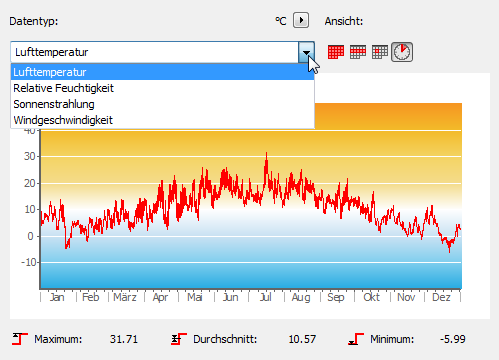Image resolution: width=499 pixels, height=360 pixels.
Task: Collapse the Datentyp combo box arrow
Action: pos(306,52)
